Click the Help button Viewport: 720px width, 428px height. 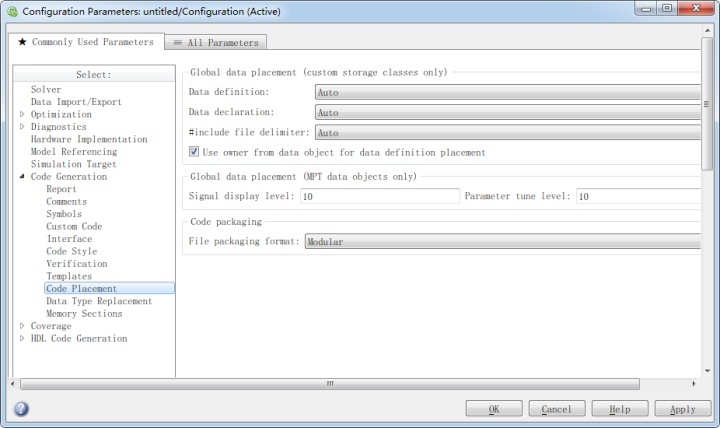619,409
